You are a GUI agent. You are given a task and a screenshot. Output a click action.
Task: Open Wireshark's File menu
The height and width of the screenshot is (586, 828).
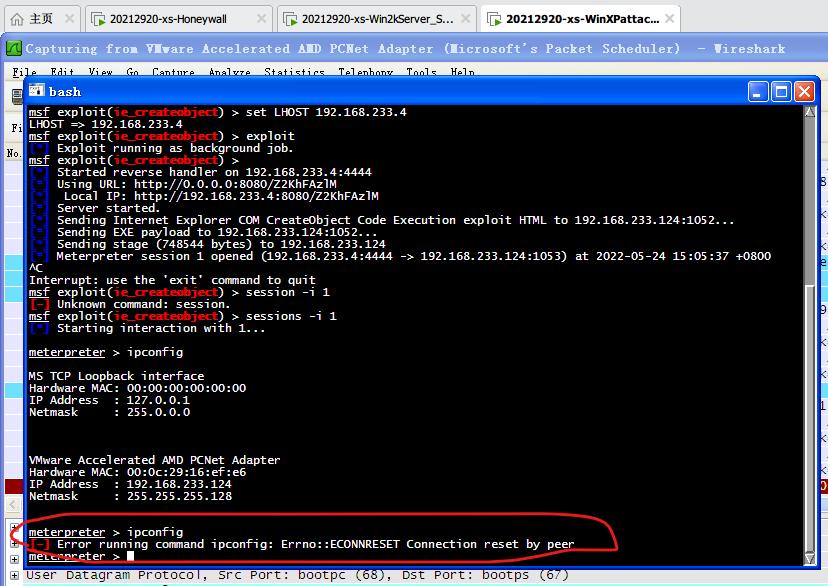(24, 72)
